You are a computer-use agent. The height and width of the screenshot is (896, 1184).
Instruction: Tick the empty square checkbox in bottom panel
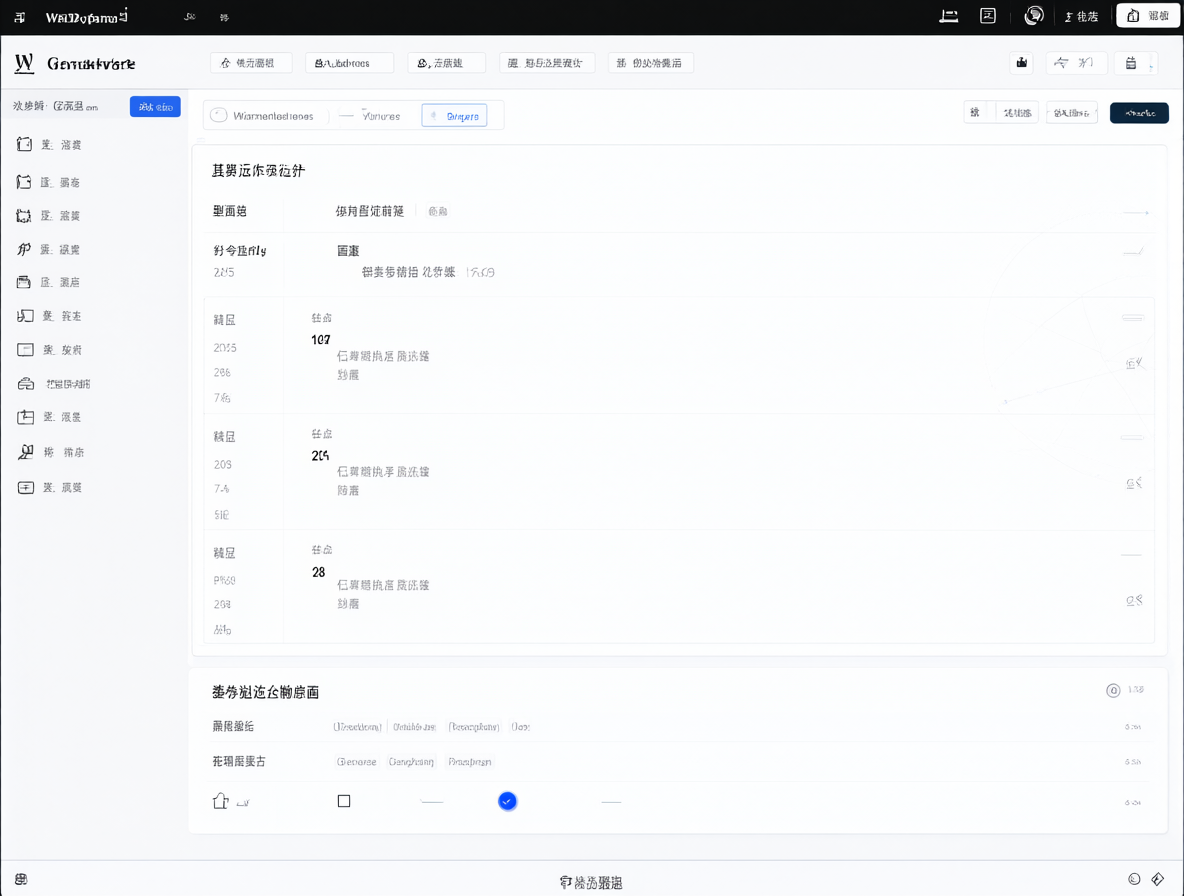344,801
